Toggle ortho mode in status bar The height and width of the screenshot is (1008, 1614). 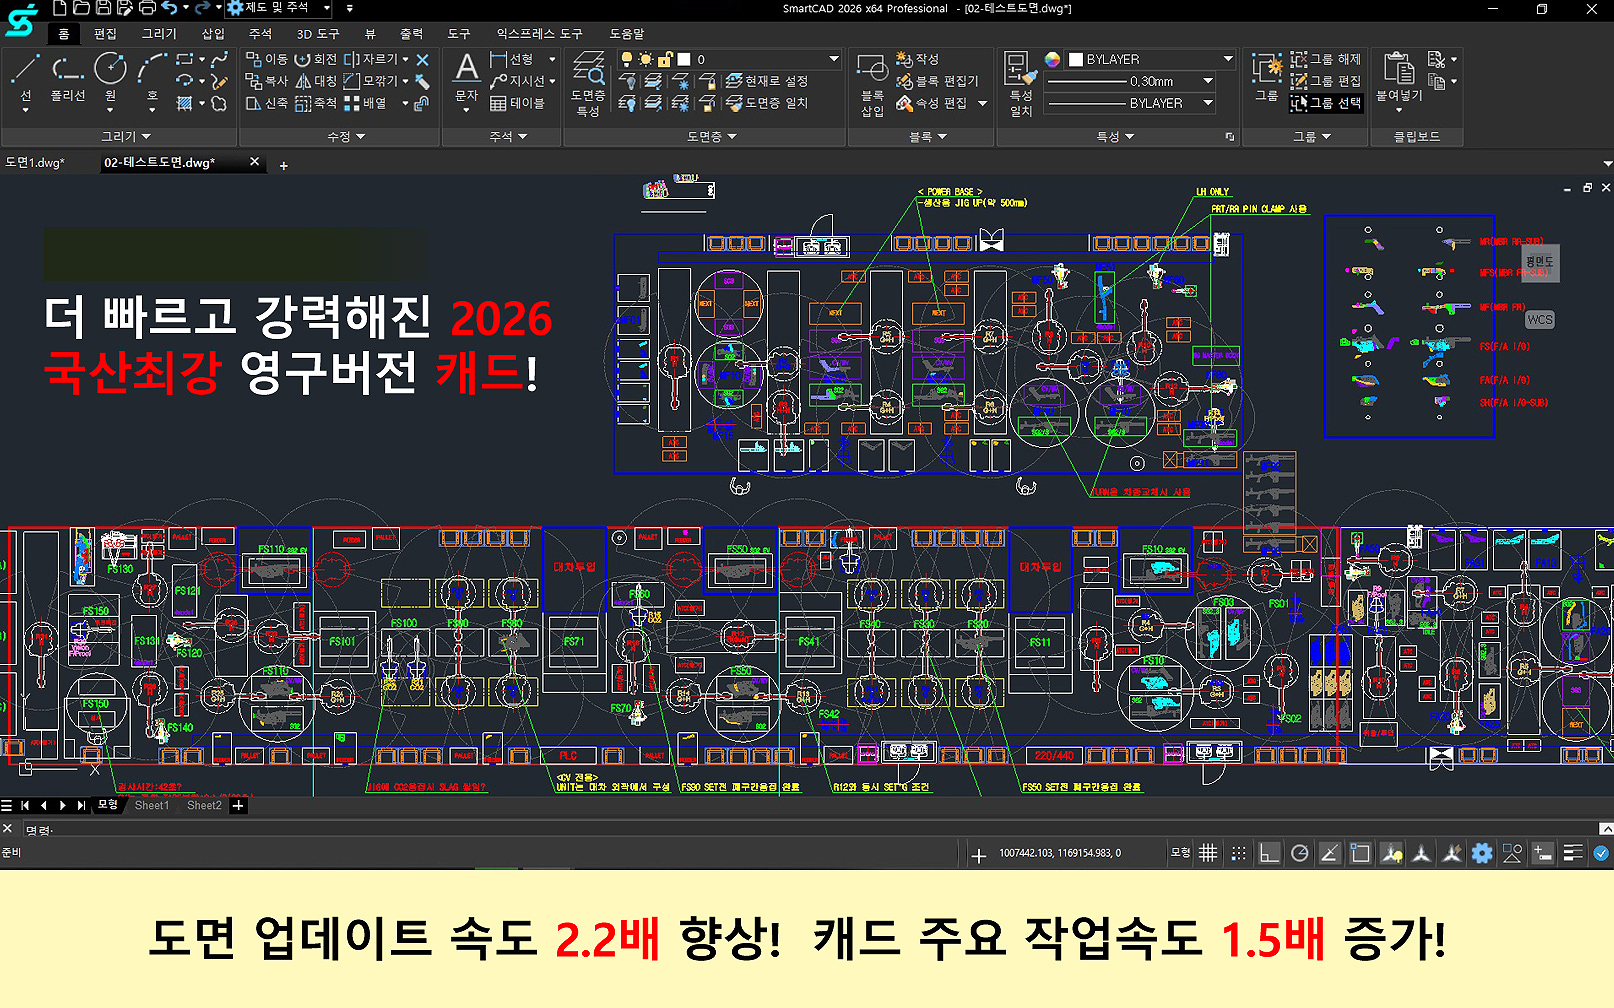(x=1269, y=853)
